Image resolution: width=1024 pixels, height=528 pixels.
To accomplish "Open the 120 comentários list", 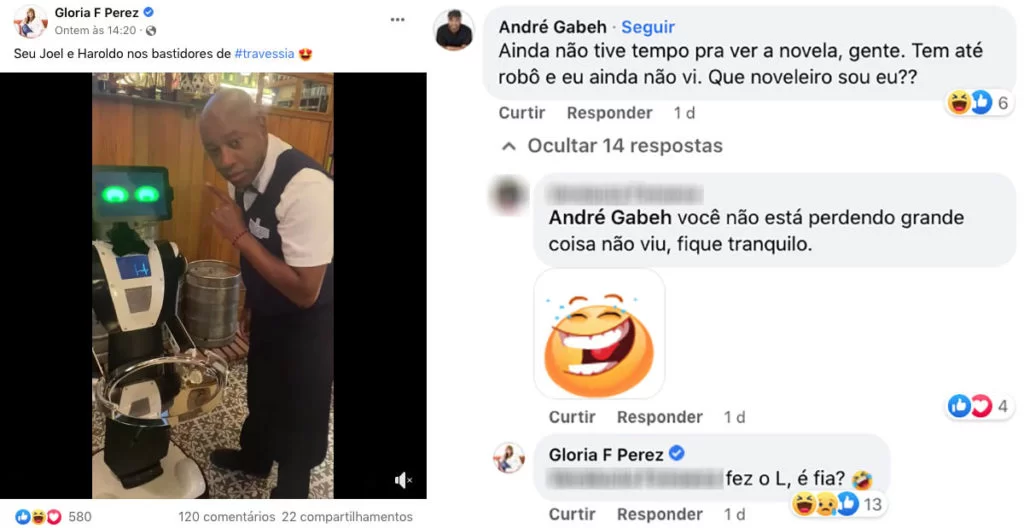I will (227, 517).
